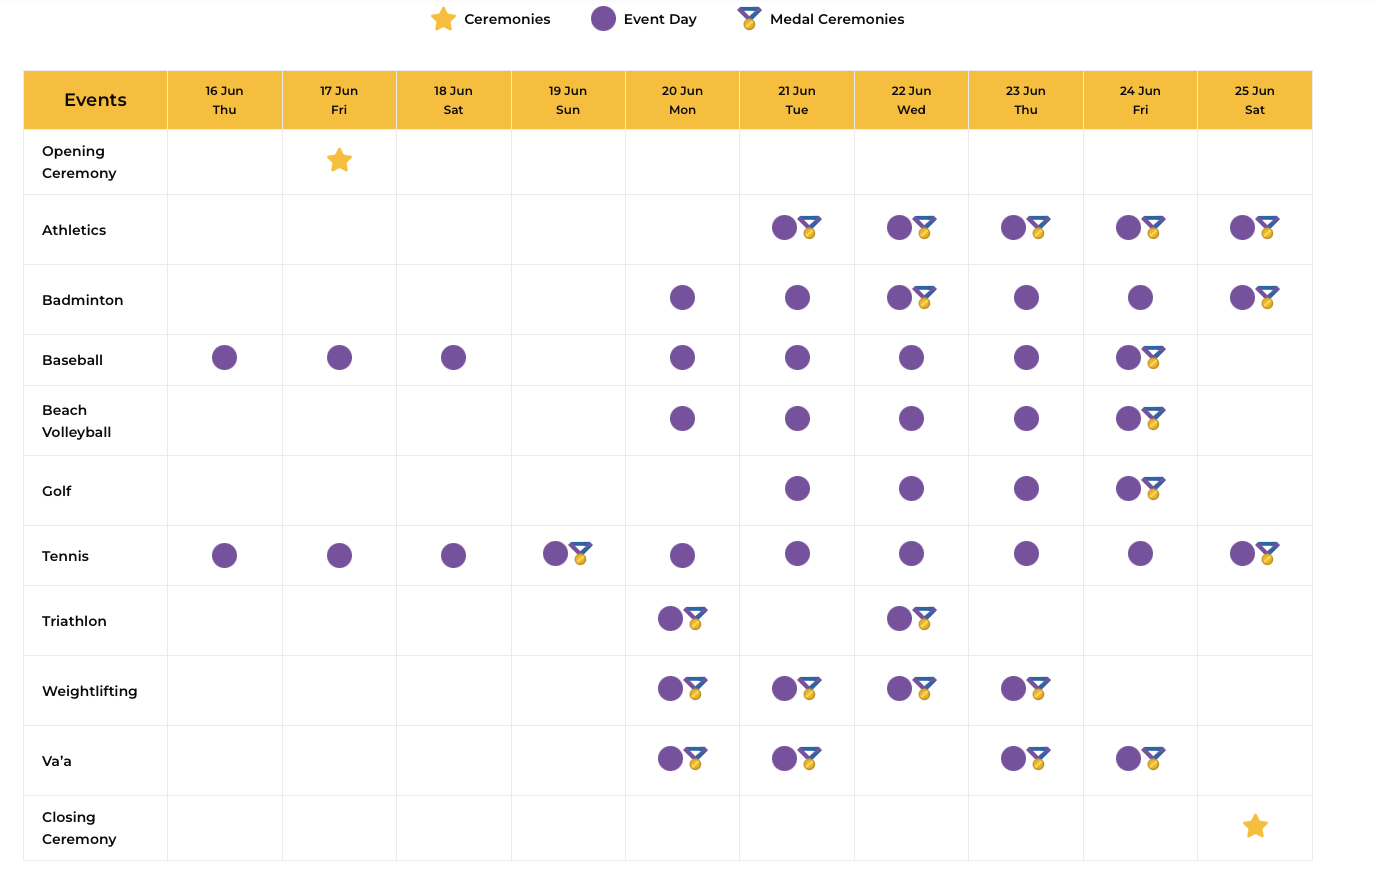Image resolution: width=1374 pixels, height=874 pixels.
Task: Select the 20 Jun Mon column header
Action: coord(682,100)
